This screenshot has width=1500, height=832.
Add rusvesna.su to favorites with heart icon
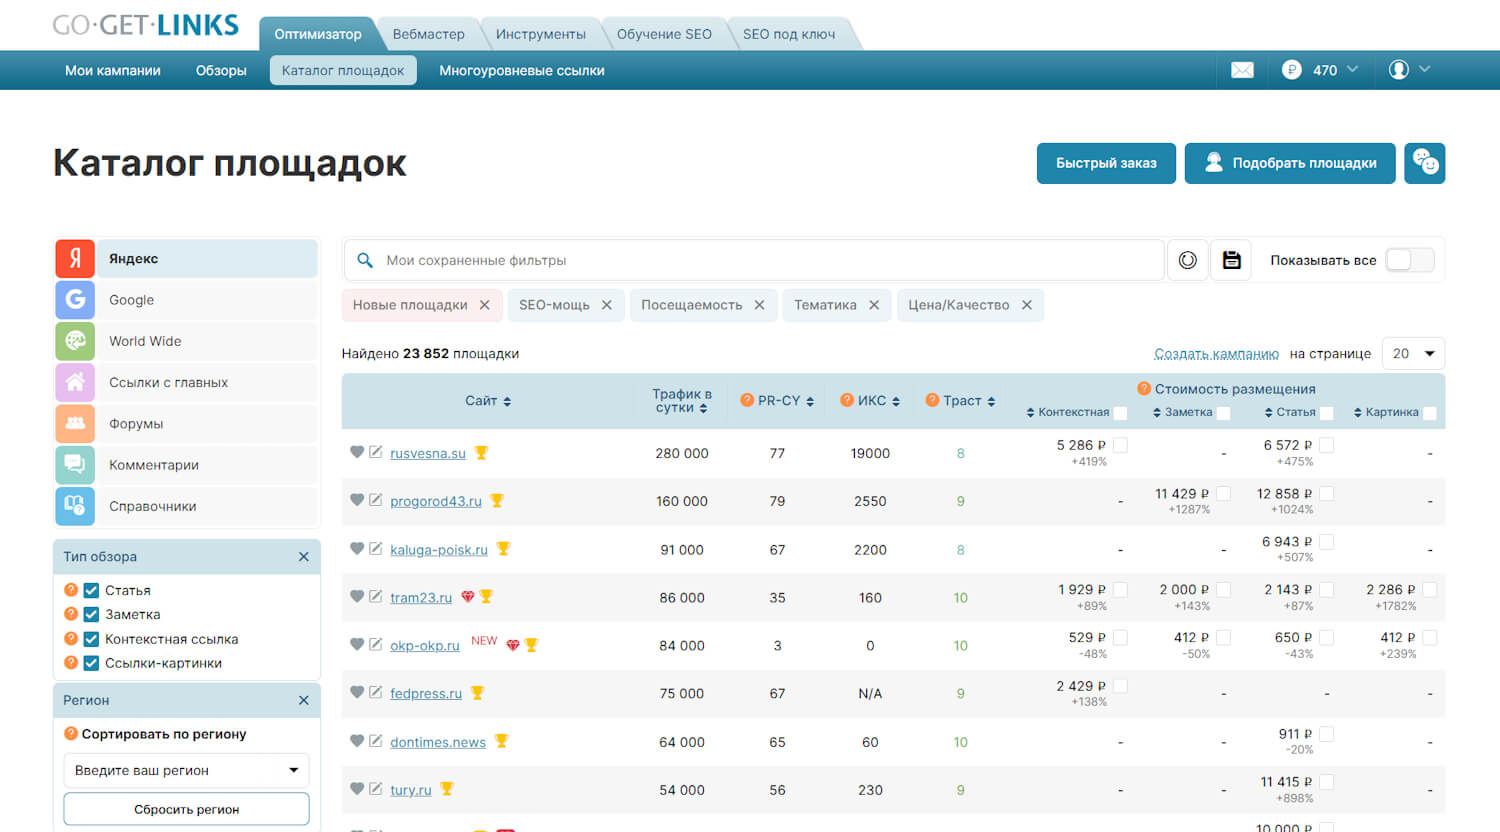(357, 452)
